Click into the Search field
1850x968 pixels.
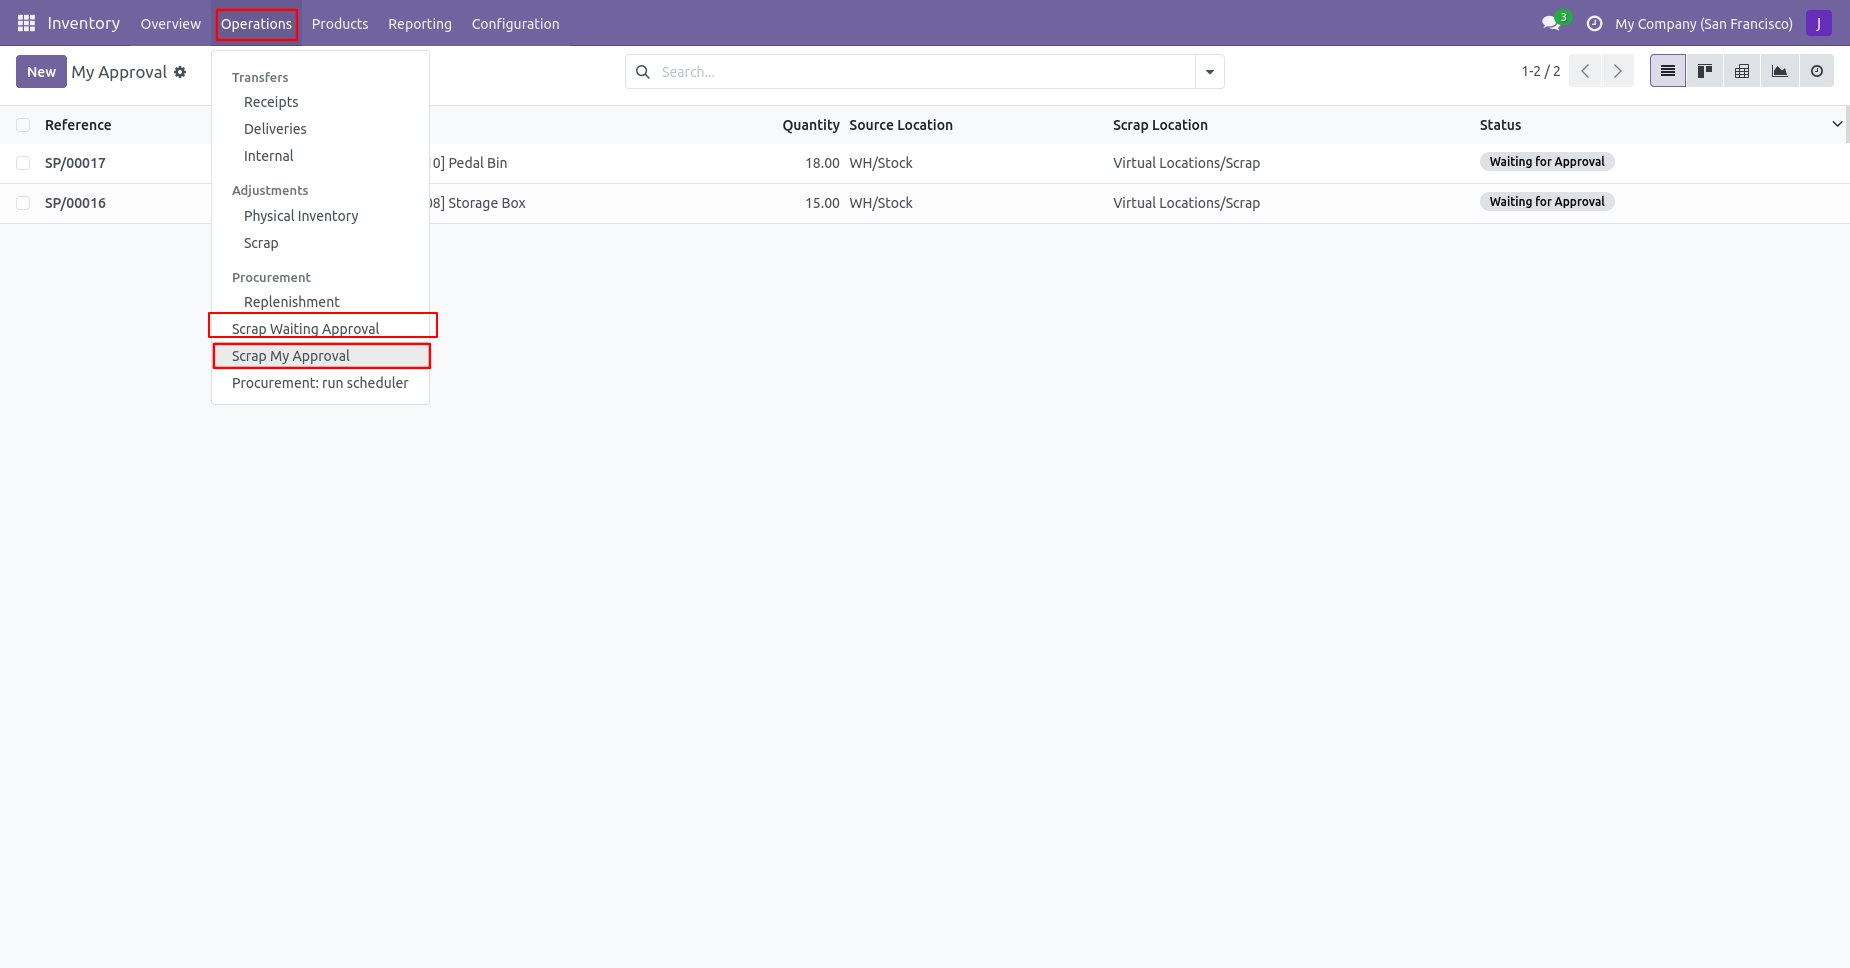[x=920, y=72]
